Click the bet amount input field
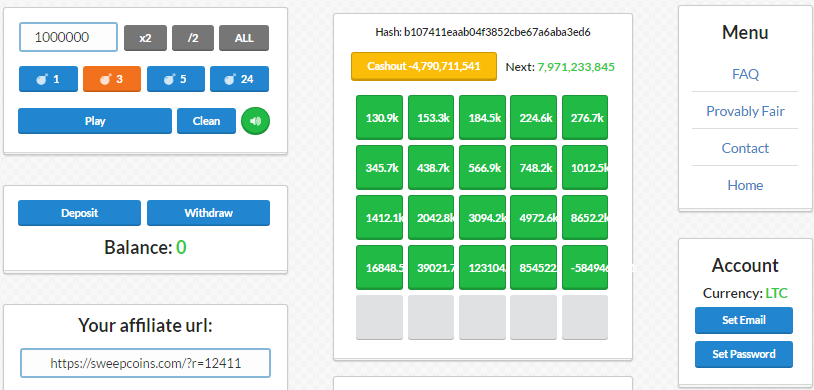Screen dimensions: 814x390 [x=69, y=37]
